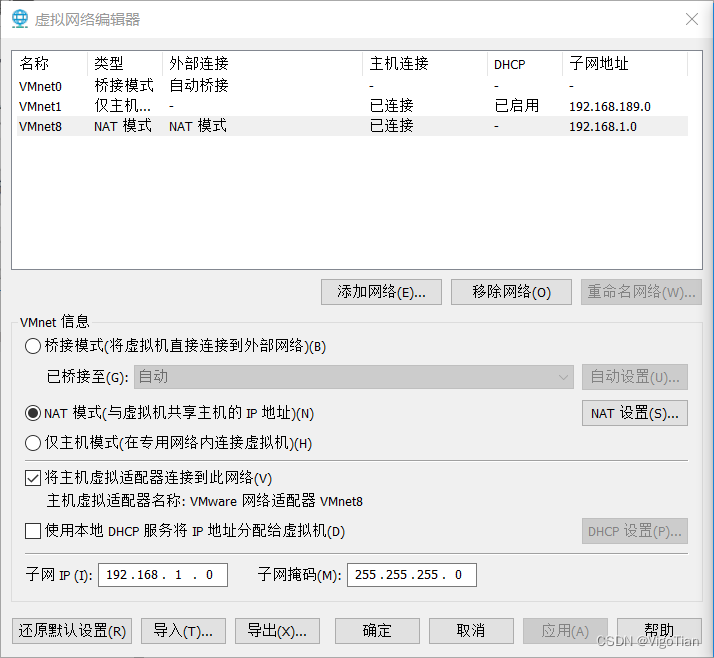Enable 使用本地 DHCP 服务 checkbox
The height and width of the screenshot is (658, 714).
[33, 531]
